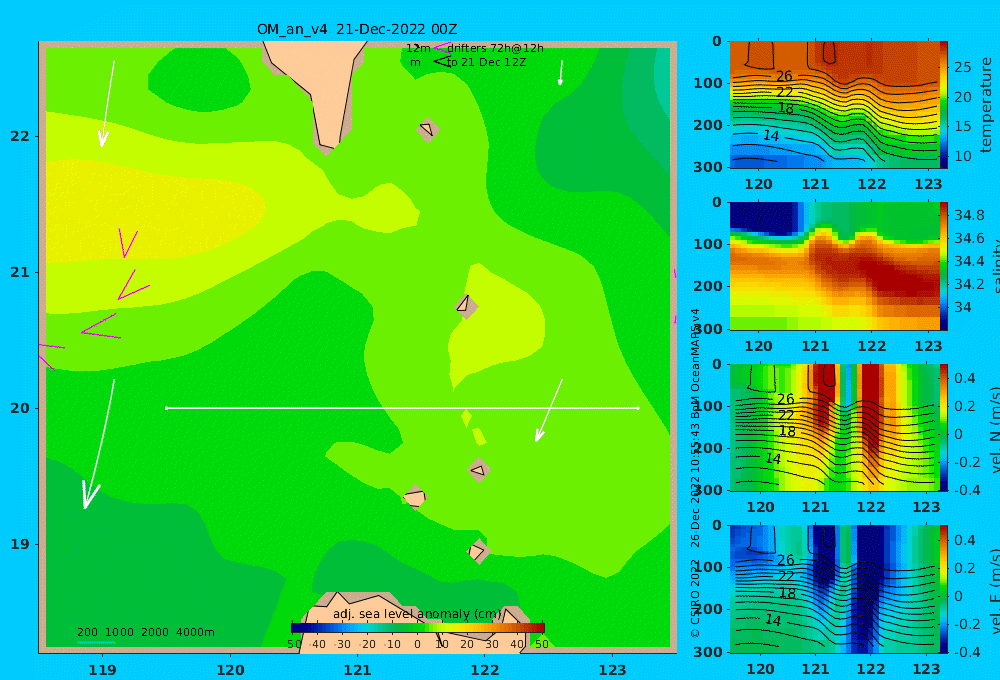The height and width of the screenshot is (680, 1000).
Task: Click the magenta drifter arrowhead in the legend
Action: (441, 48)
